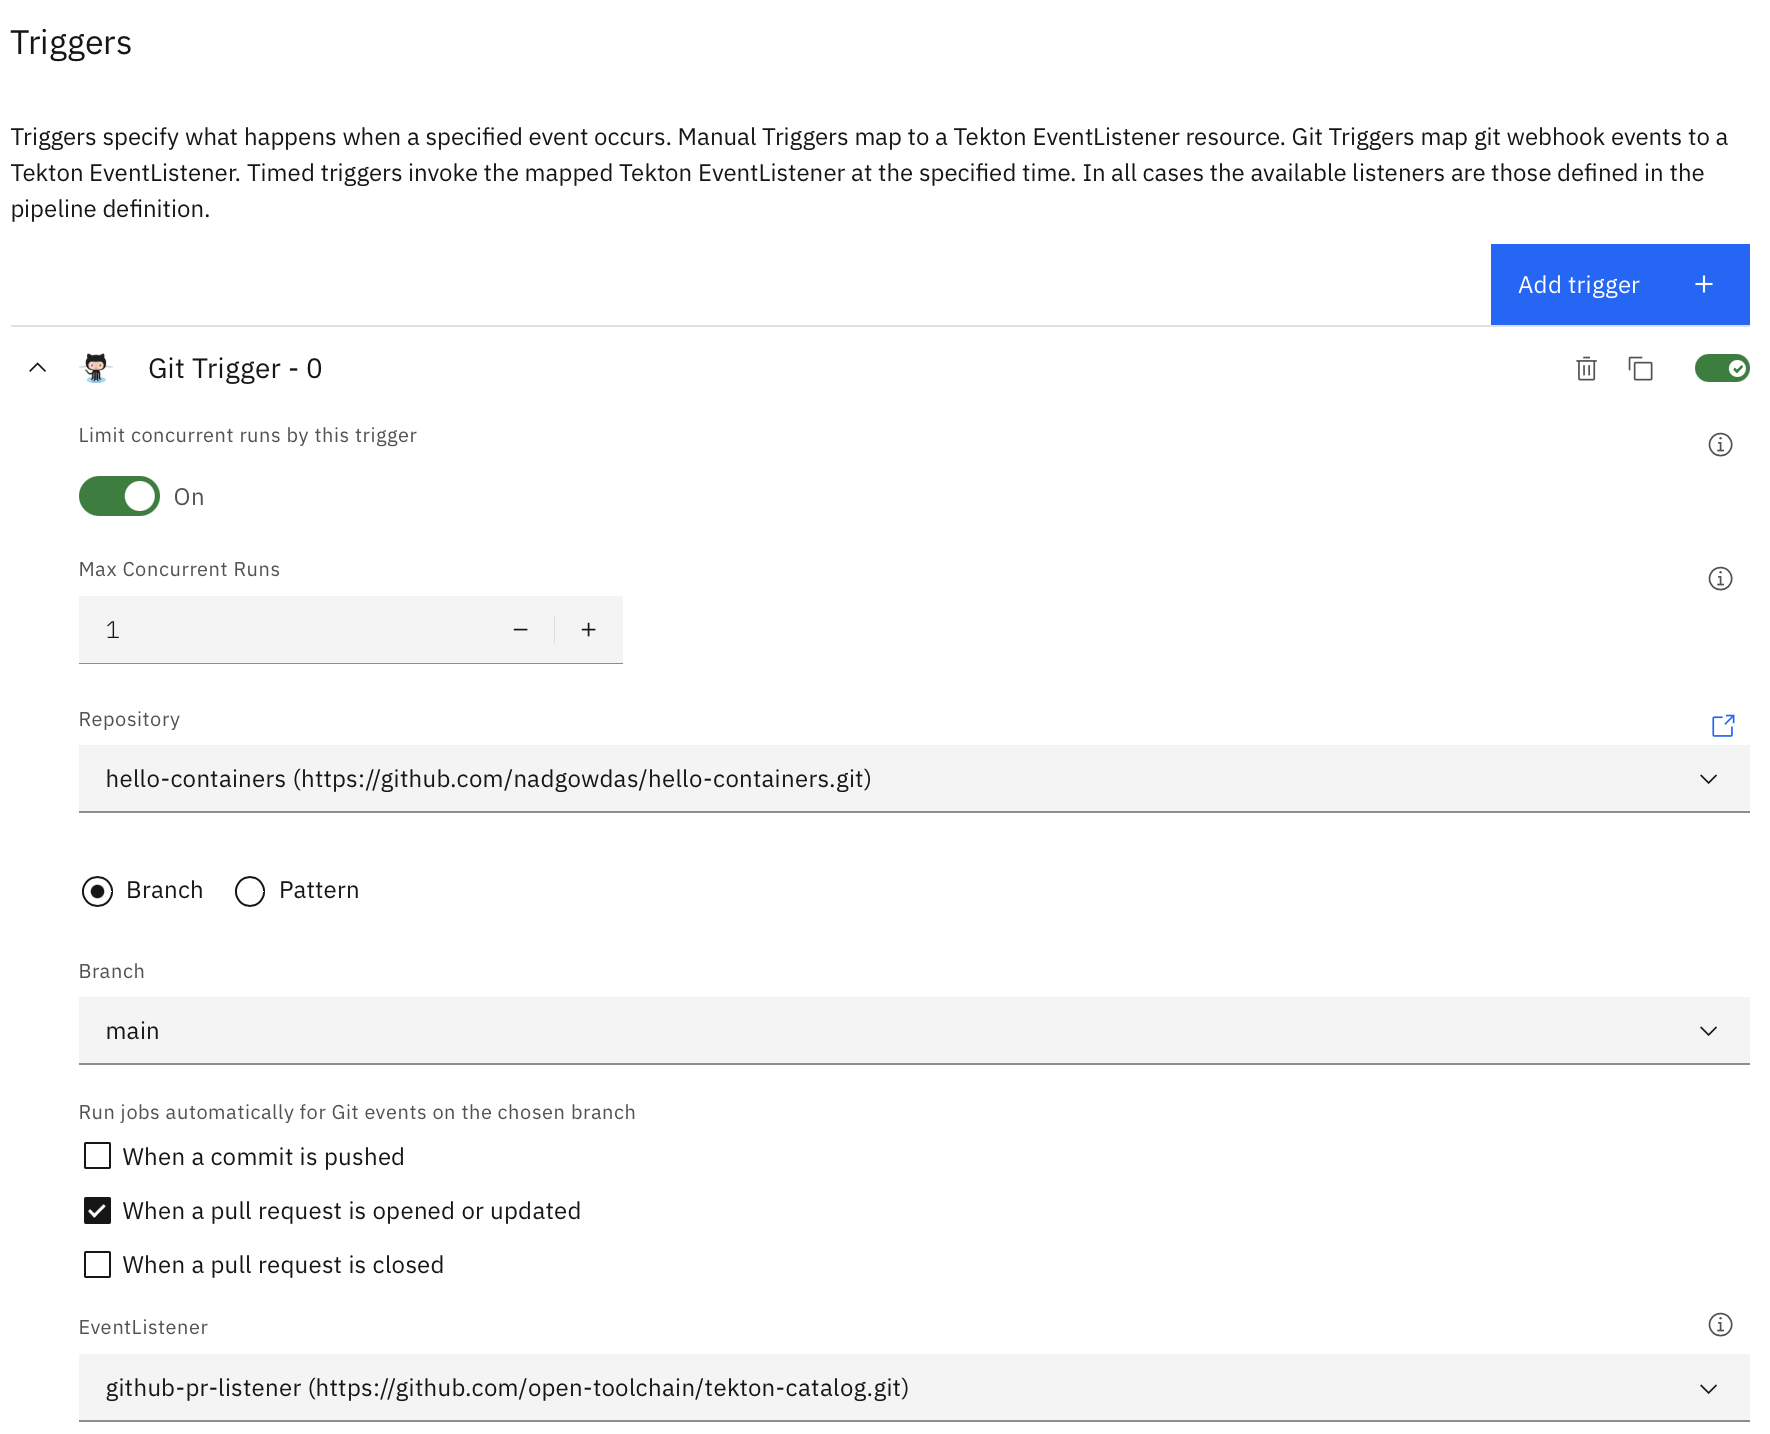Viewport: 1770px width, 1434px height.
Task: Decrease max concurrent runs with minus
Action: tap(520, 630)
